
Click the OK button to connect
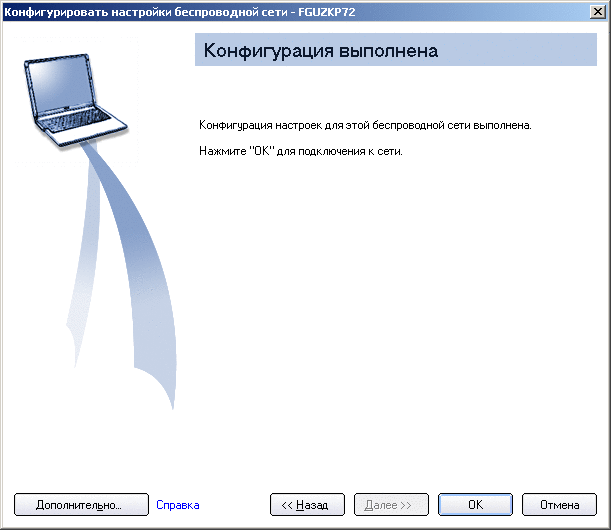[x=475, y=505]
